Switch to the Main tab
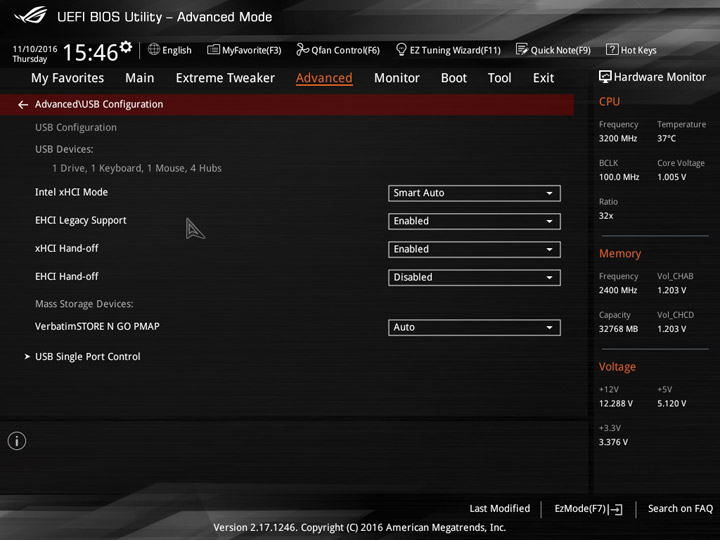 tap(140, 78)
